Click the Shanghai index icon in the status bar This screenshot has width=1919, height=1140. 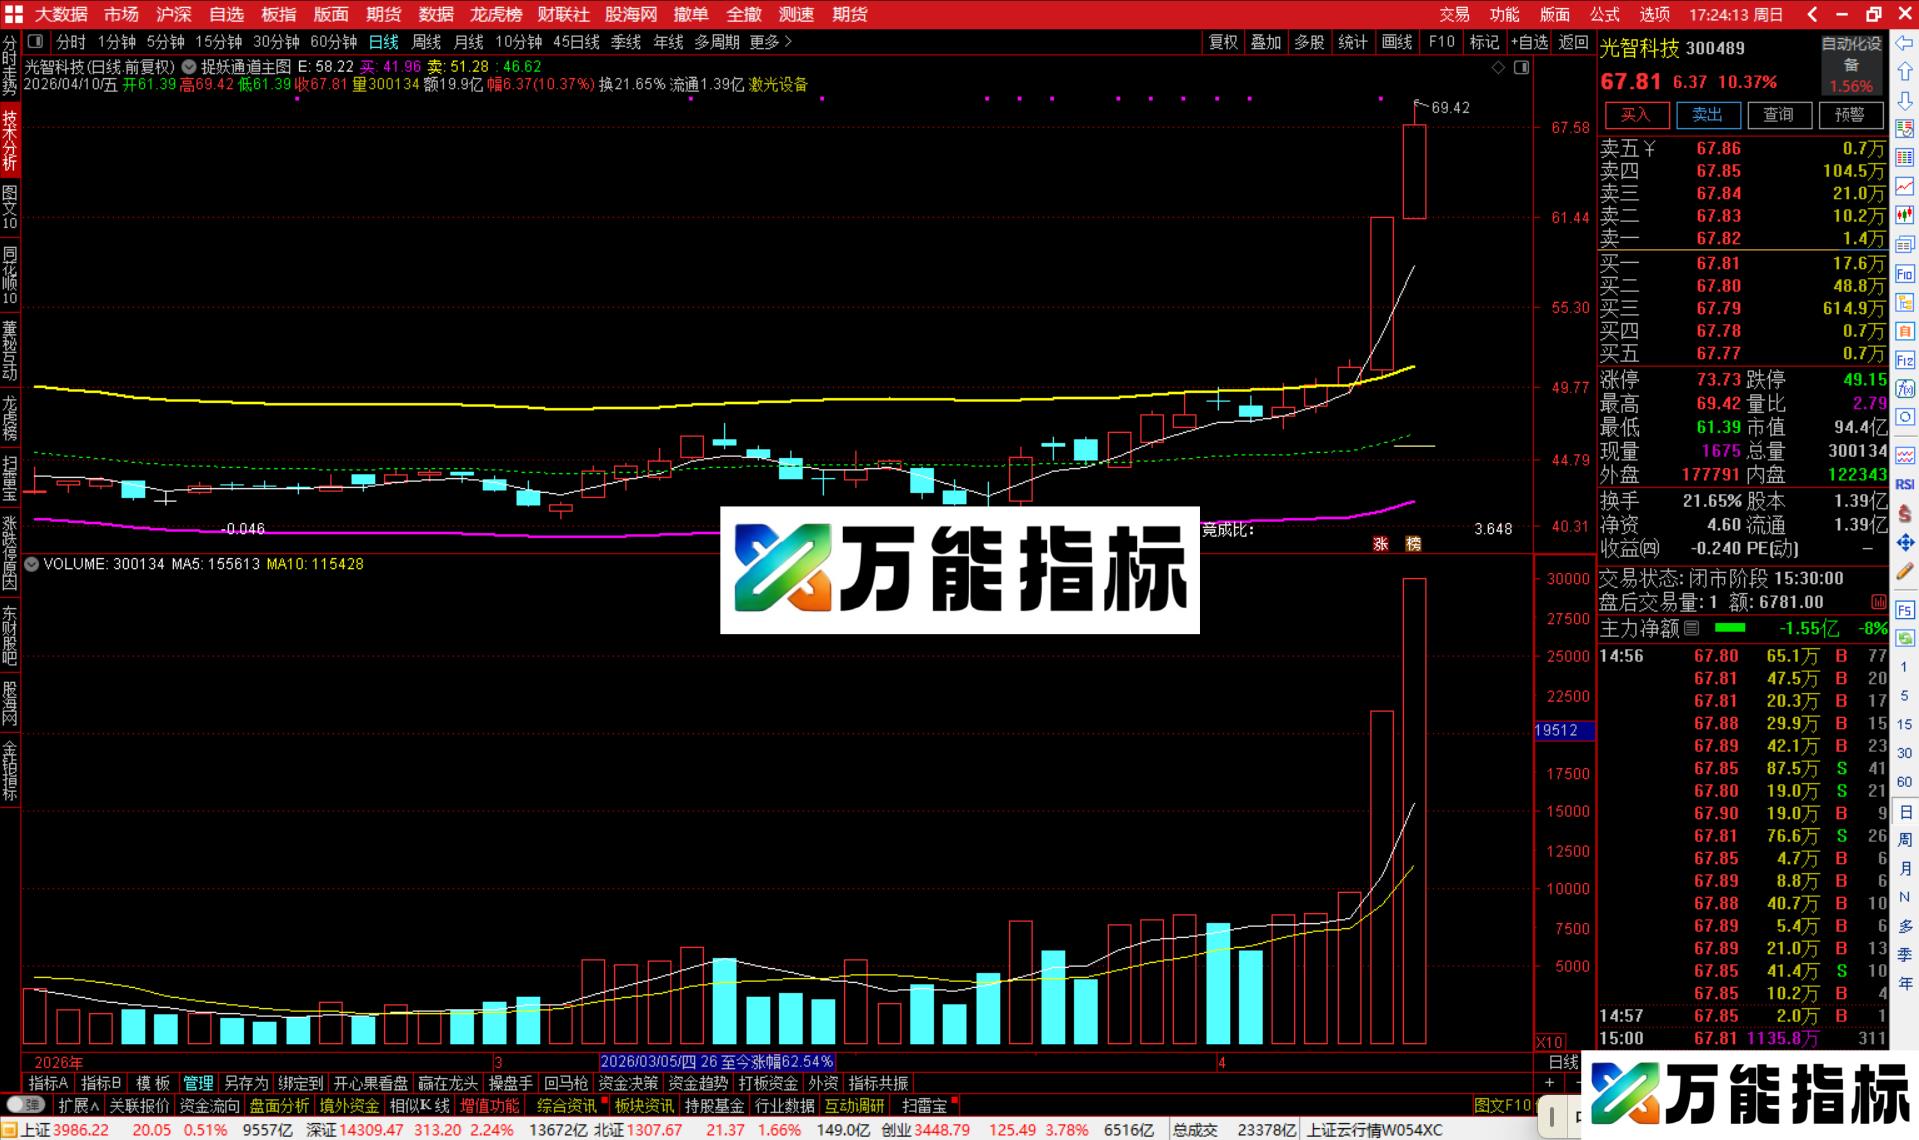9,1129
